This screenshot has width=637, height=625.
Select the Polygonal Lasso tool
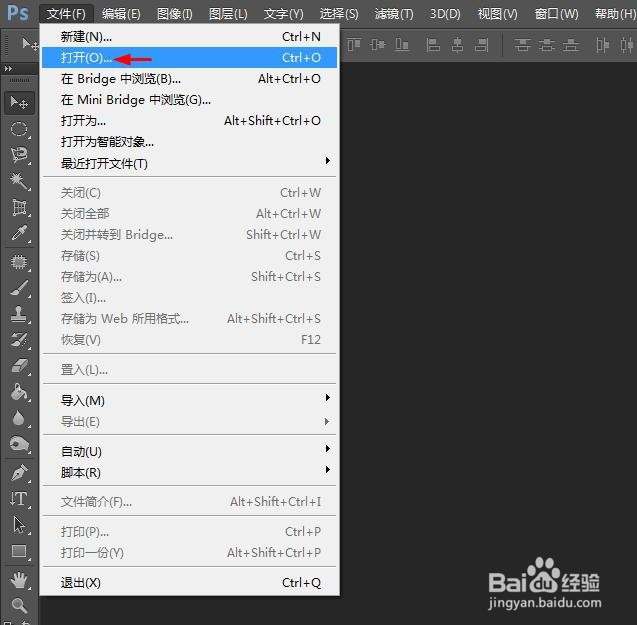point(19,155)
